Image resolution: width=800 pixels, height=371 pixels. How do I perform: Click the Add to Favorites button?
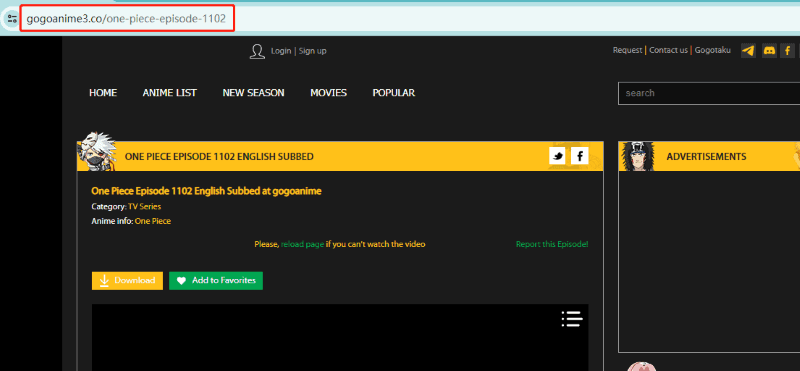pos(216,281)
